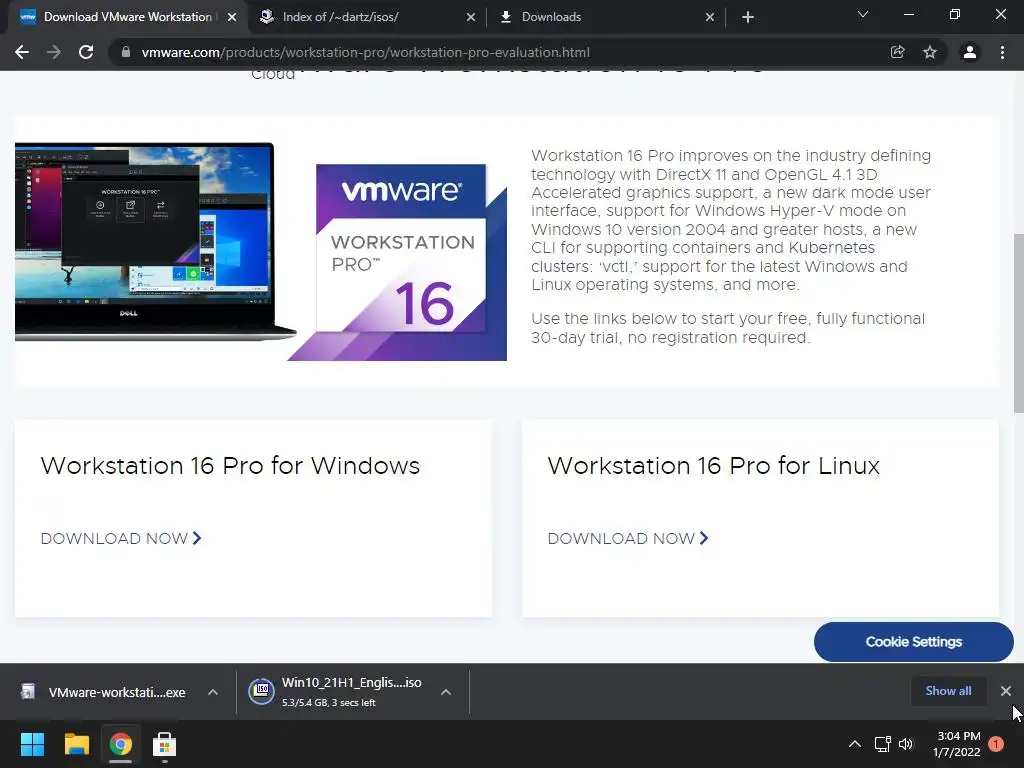The image size is (1024, 768).
Task: Expand options for VMware-workstation exe download
Action: pos(213,692)
